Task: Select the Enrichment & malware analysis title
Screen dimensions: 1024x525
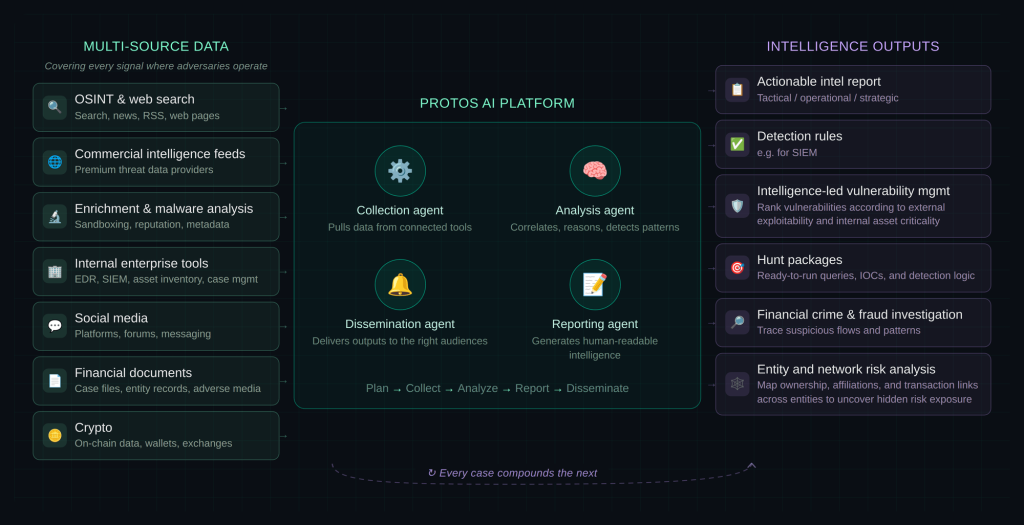Action: pyautogui.click(x=164, y=209)
